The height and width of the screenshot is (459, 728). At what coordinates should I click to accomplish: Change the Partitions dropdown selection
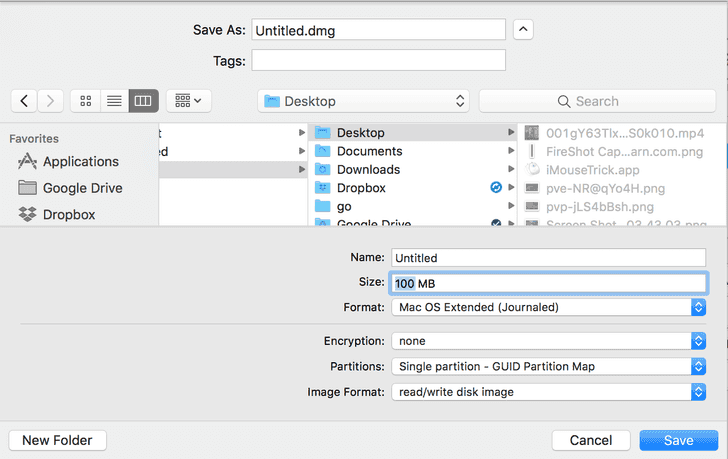548,366
